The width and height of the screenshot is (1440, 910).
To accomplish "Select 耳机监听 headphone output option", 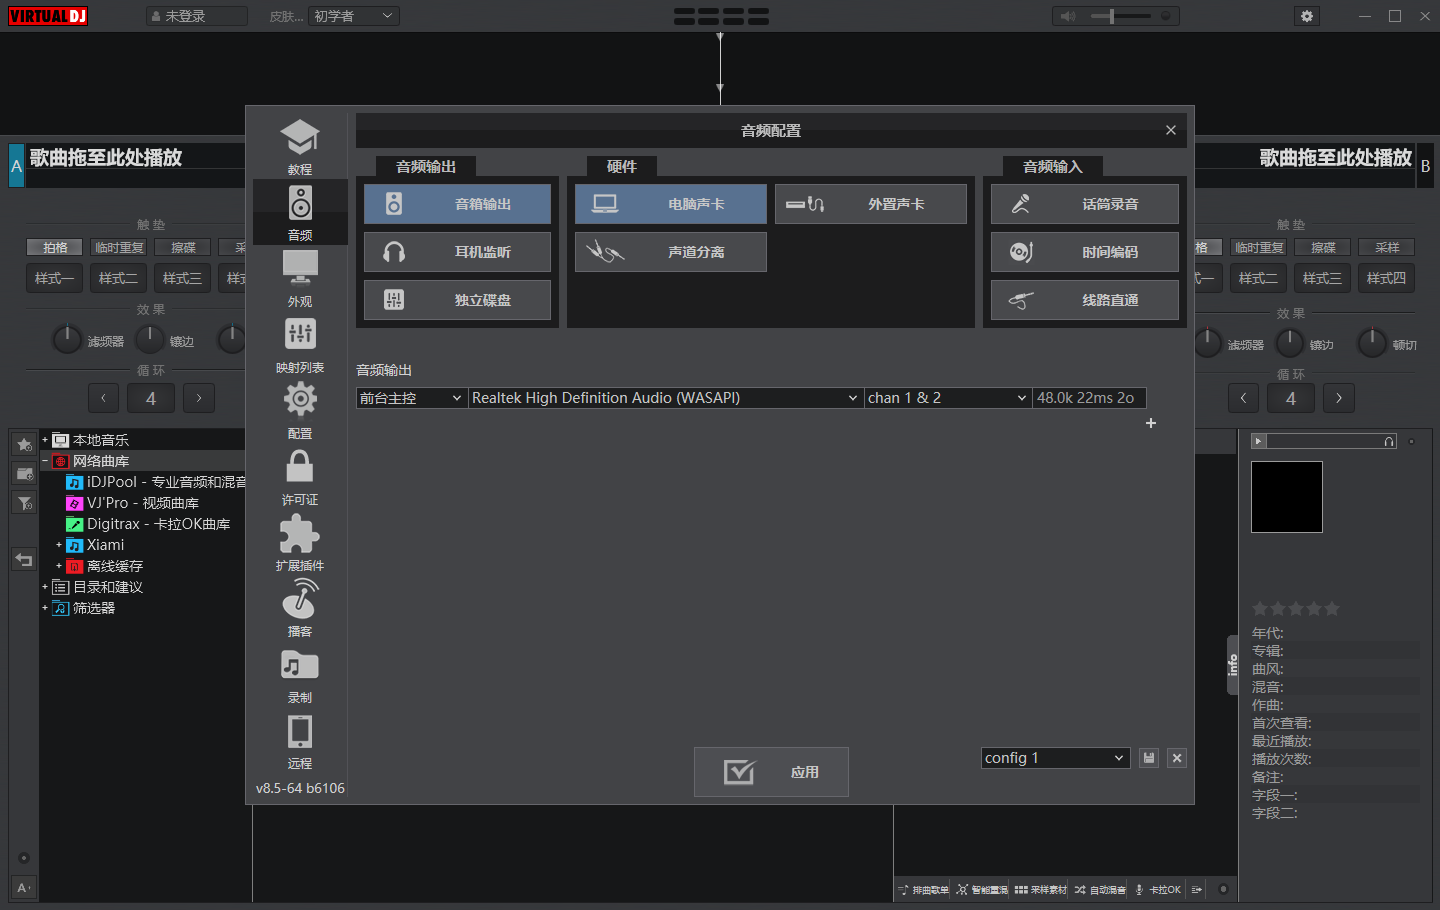I will [x=457, y=252].
